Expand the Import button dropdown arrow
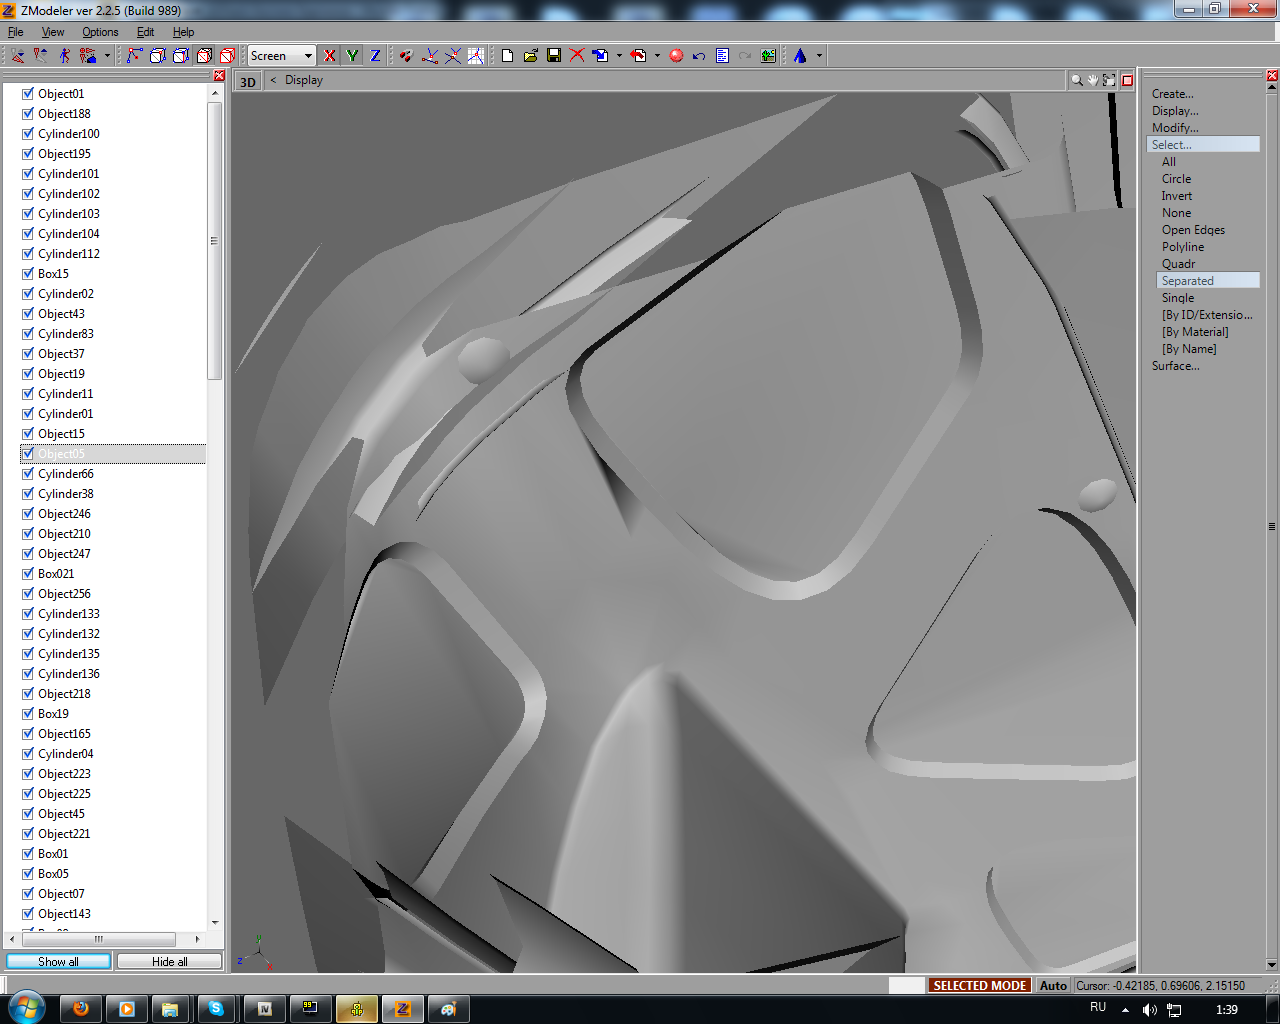Viewport: 1280px width, 1024px height. pos(619,56)
